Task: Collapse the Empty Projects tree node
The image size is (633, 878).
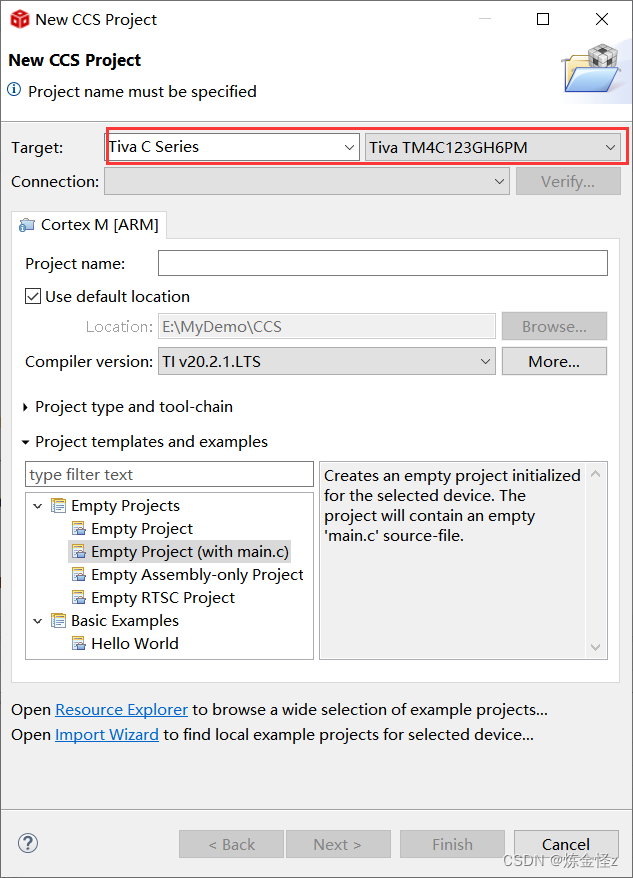Action: (x=38, y=506)
